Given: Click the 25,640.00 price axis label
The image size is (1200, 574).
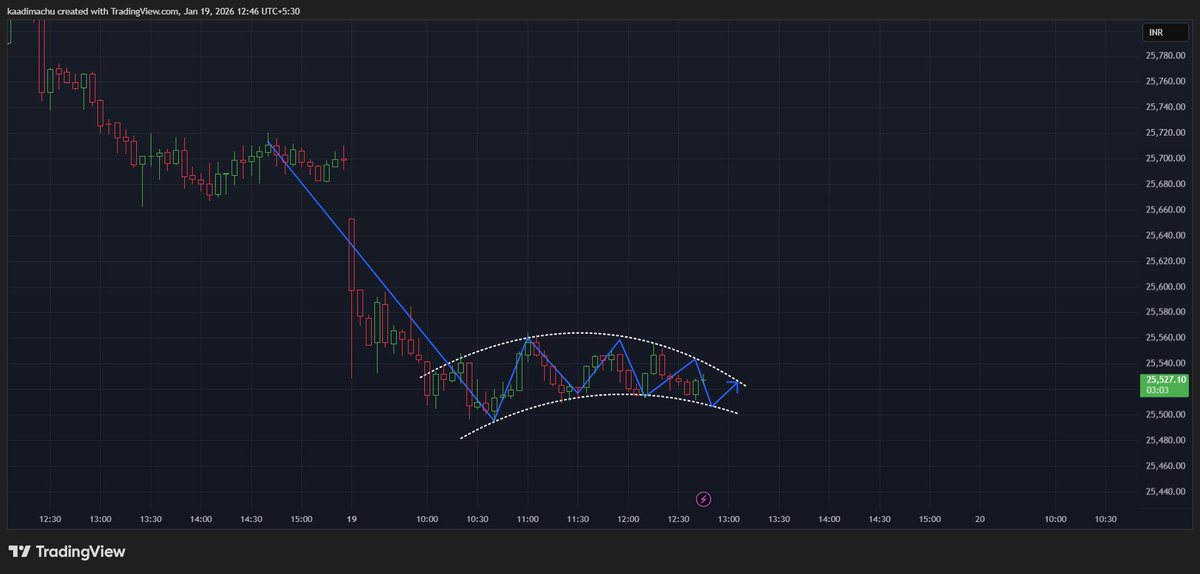Looking at the screenshot, I should pyautogui.click(x=1165, y=235).
